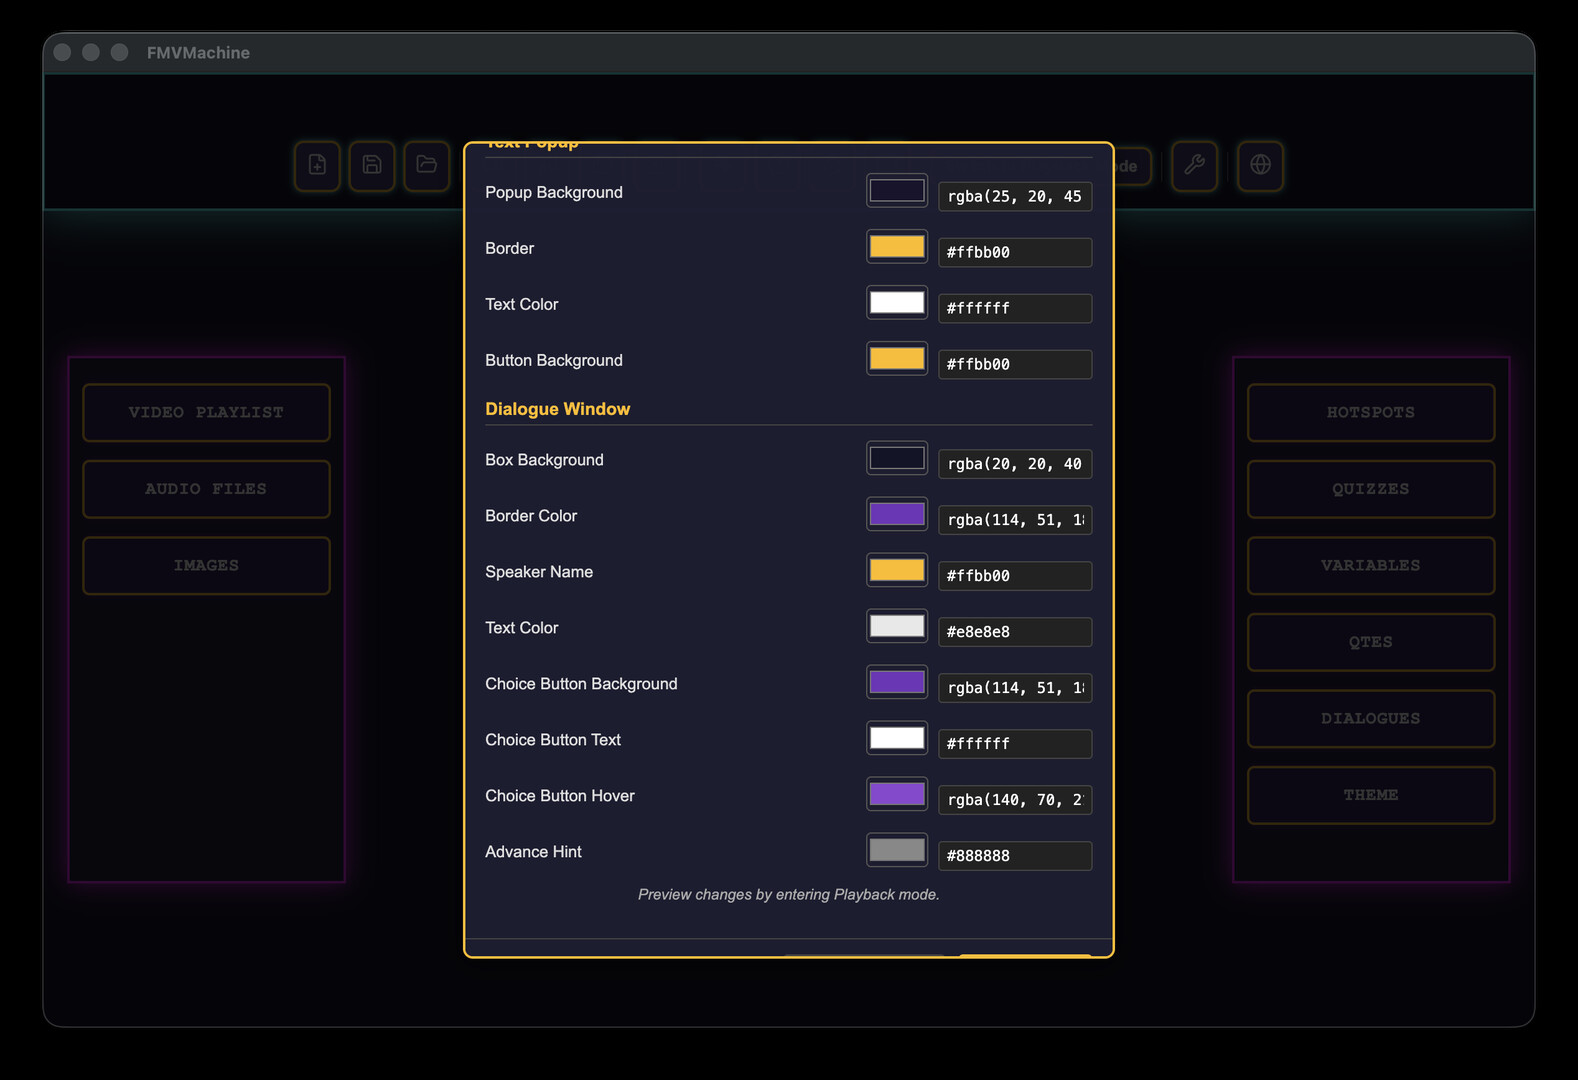
Task: Open project with the folder icon
Action: pyautogui.click(x=427, y=165)
